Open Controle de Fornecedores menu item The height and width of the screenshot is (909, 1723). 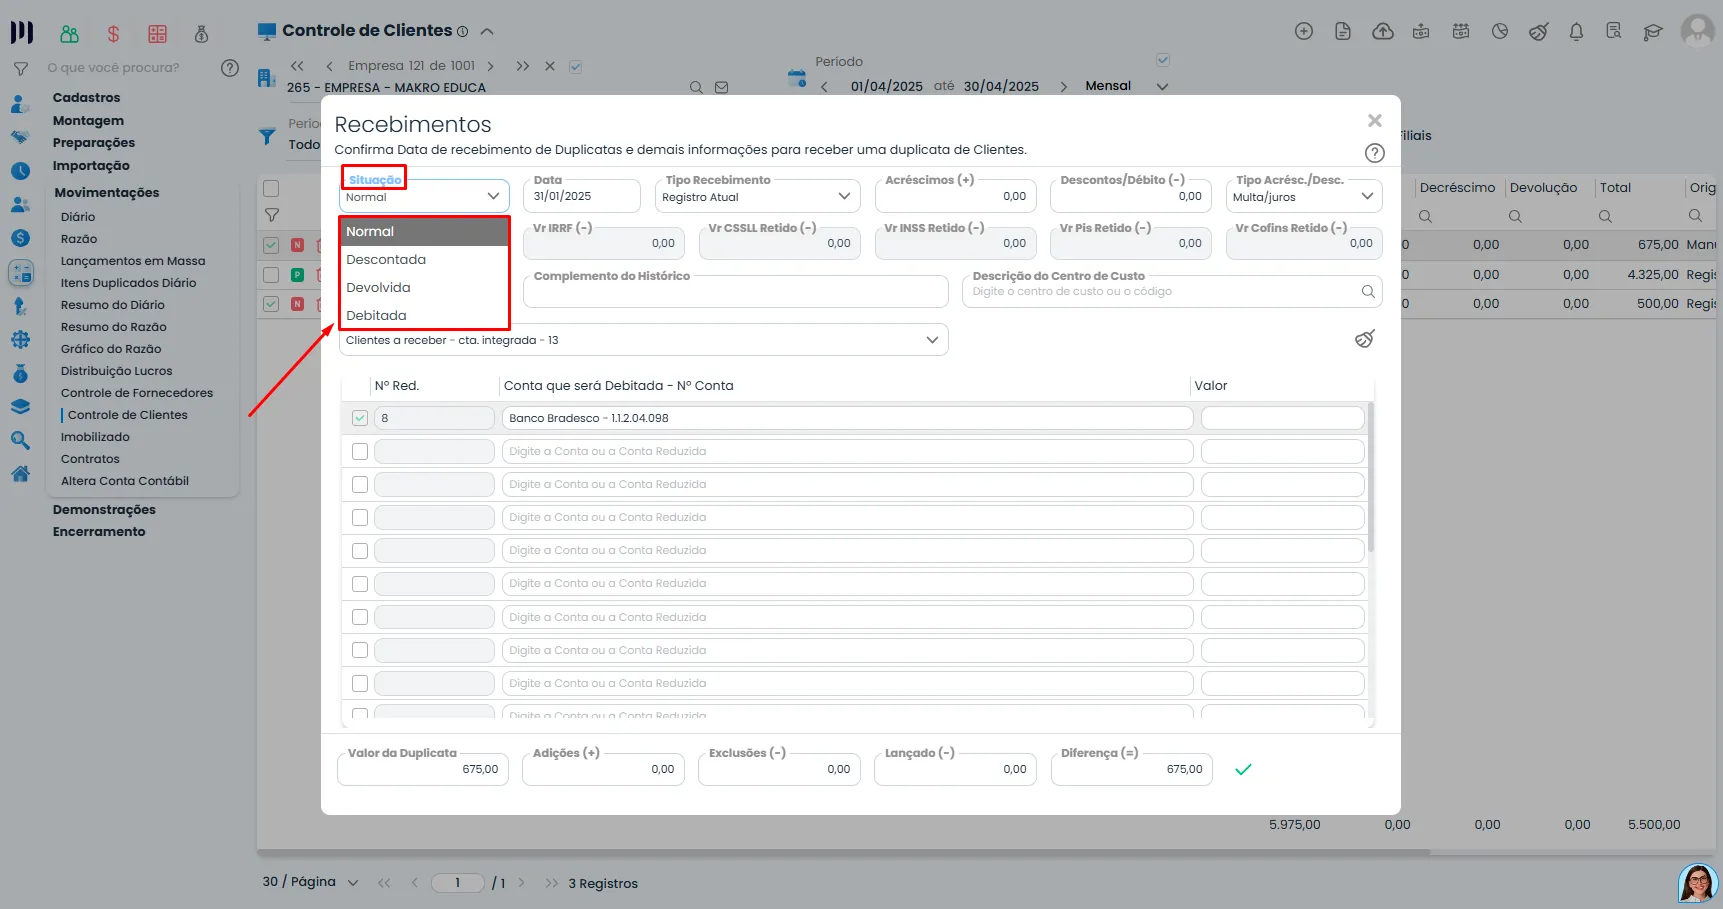(x=137, y=393)
